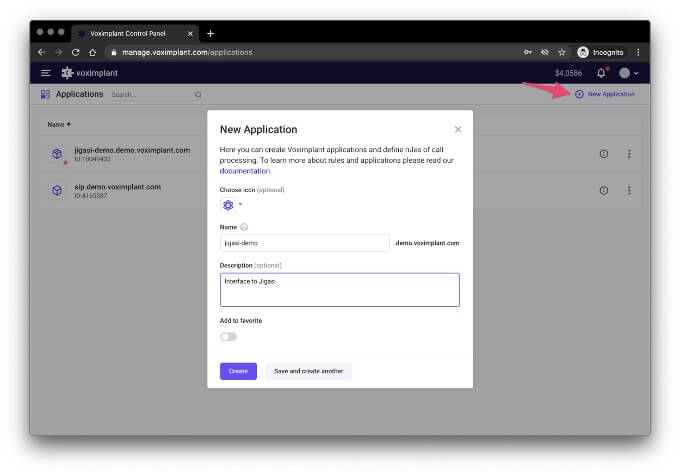View the account balance $4.0586

tap(568, 73)
